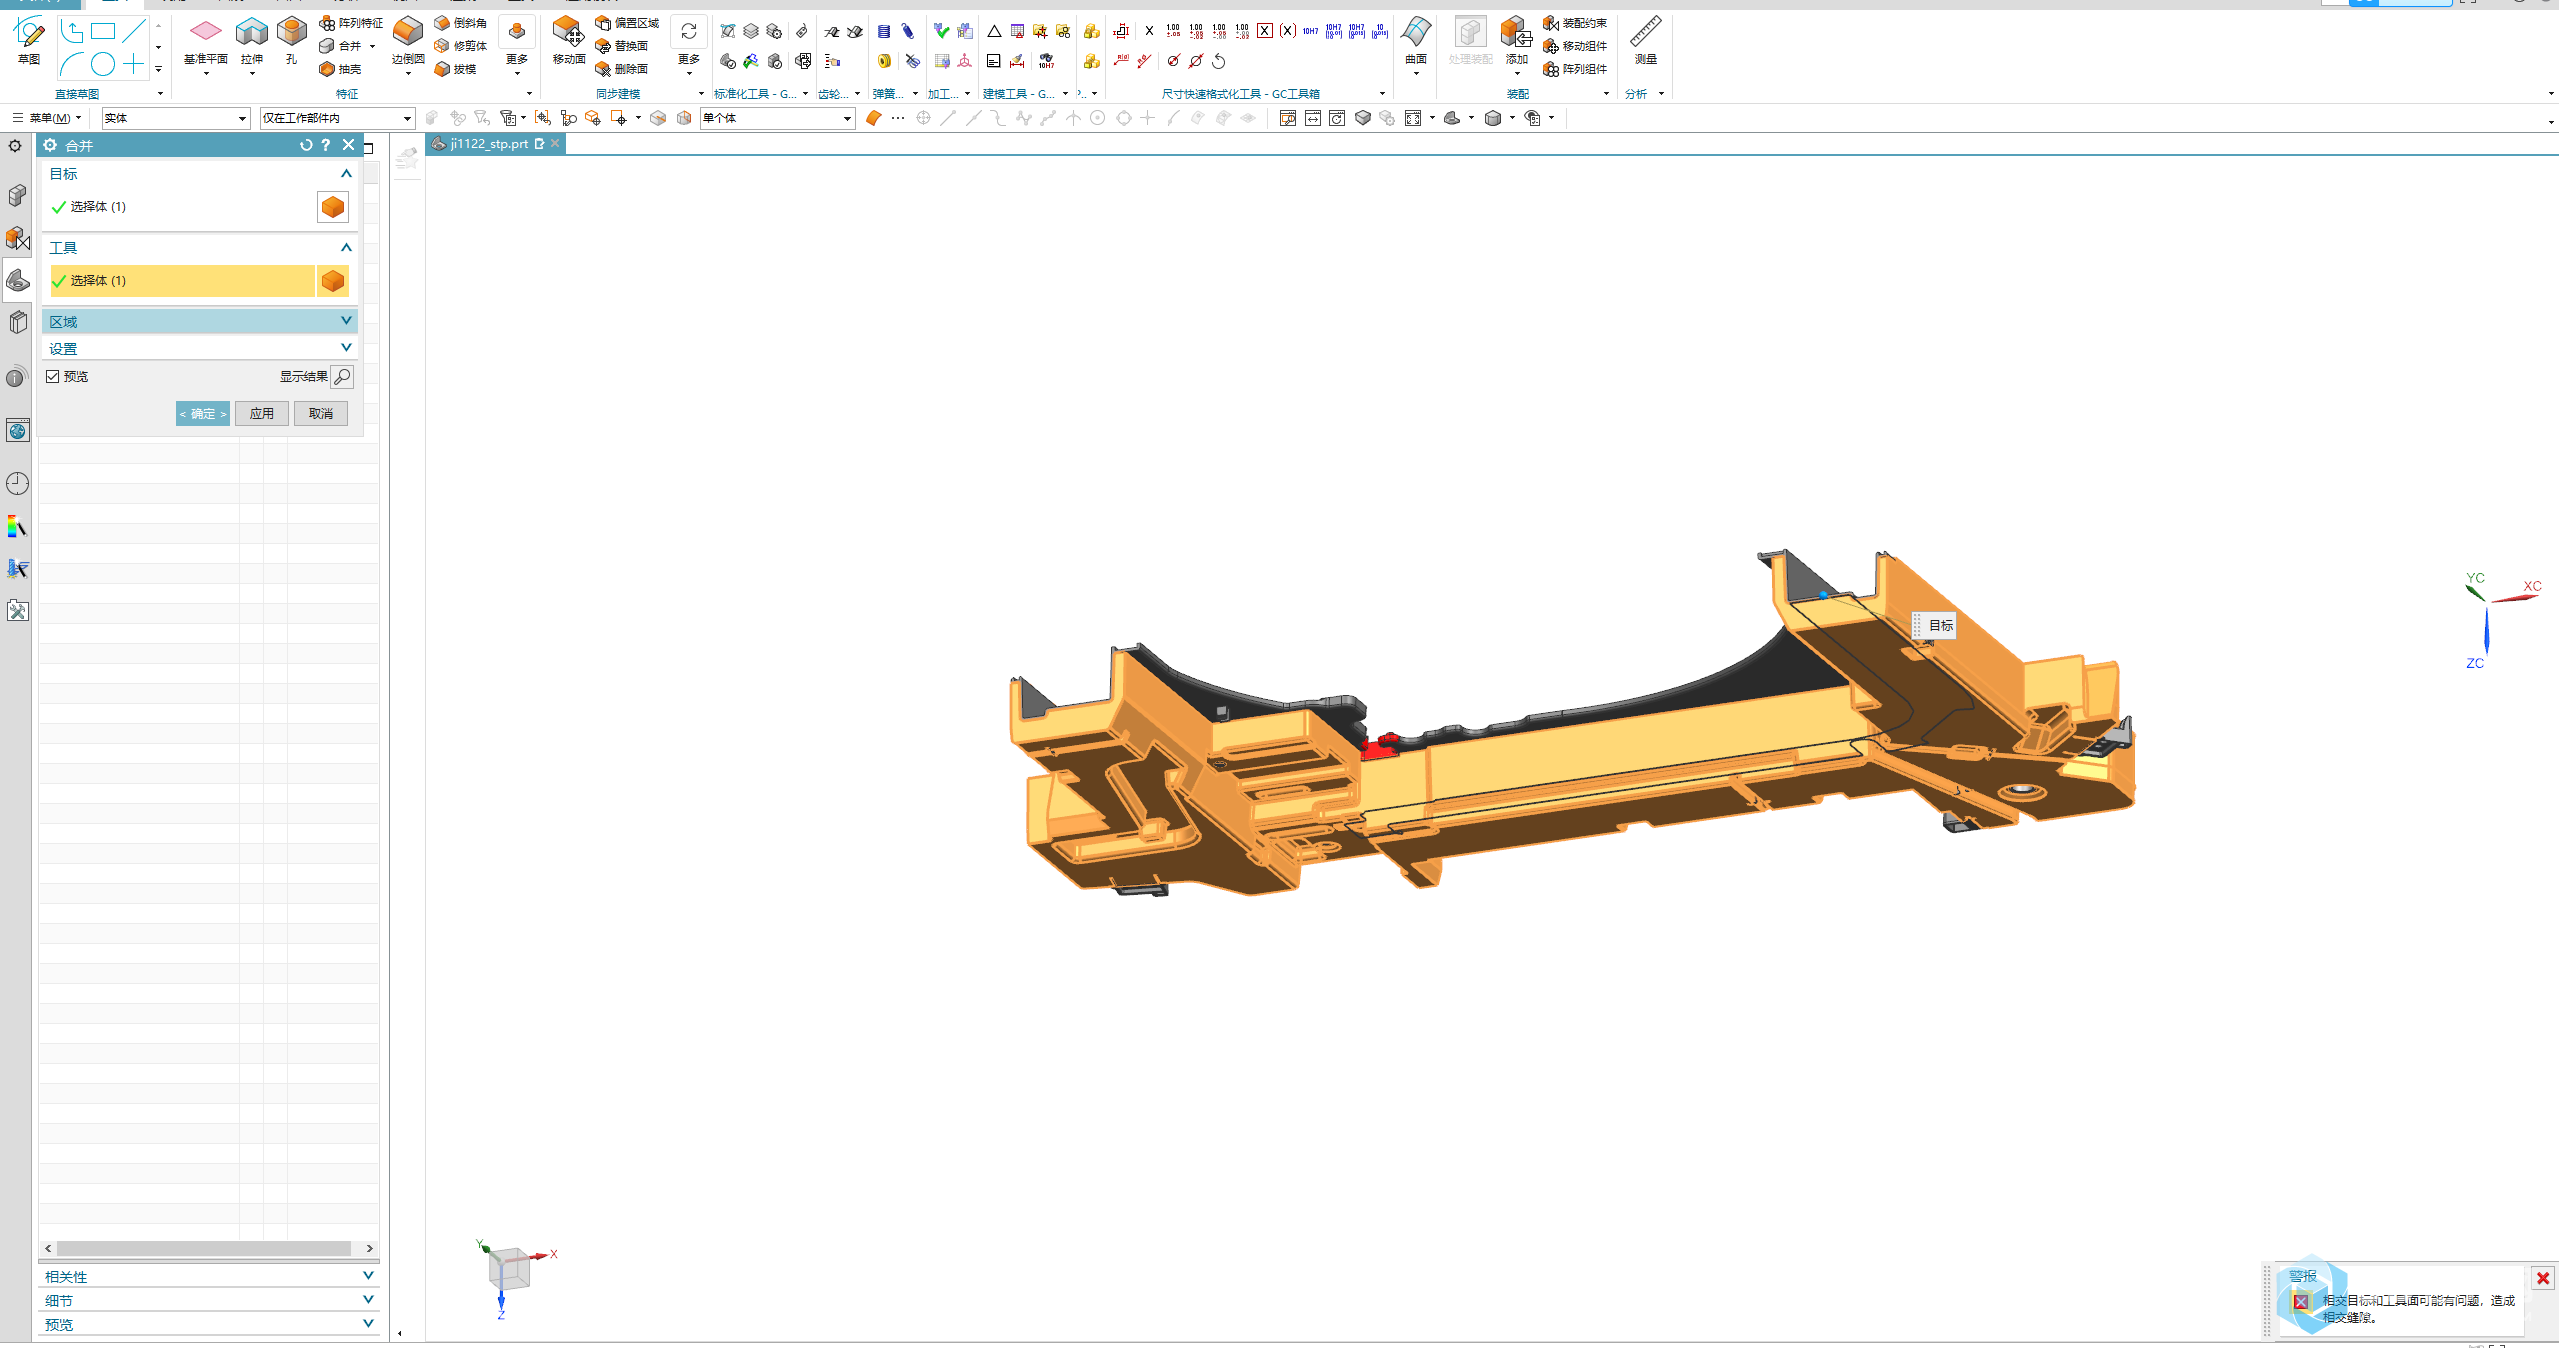Click 阵列特征 pattern feature
The image size is (2559, 1348).
[x=351, y=23]
